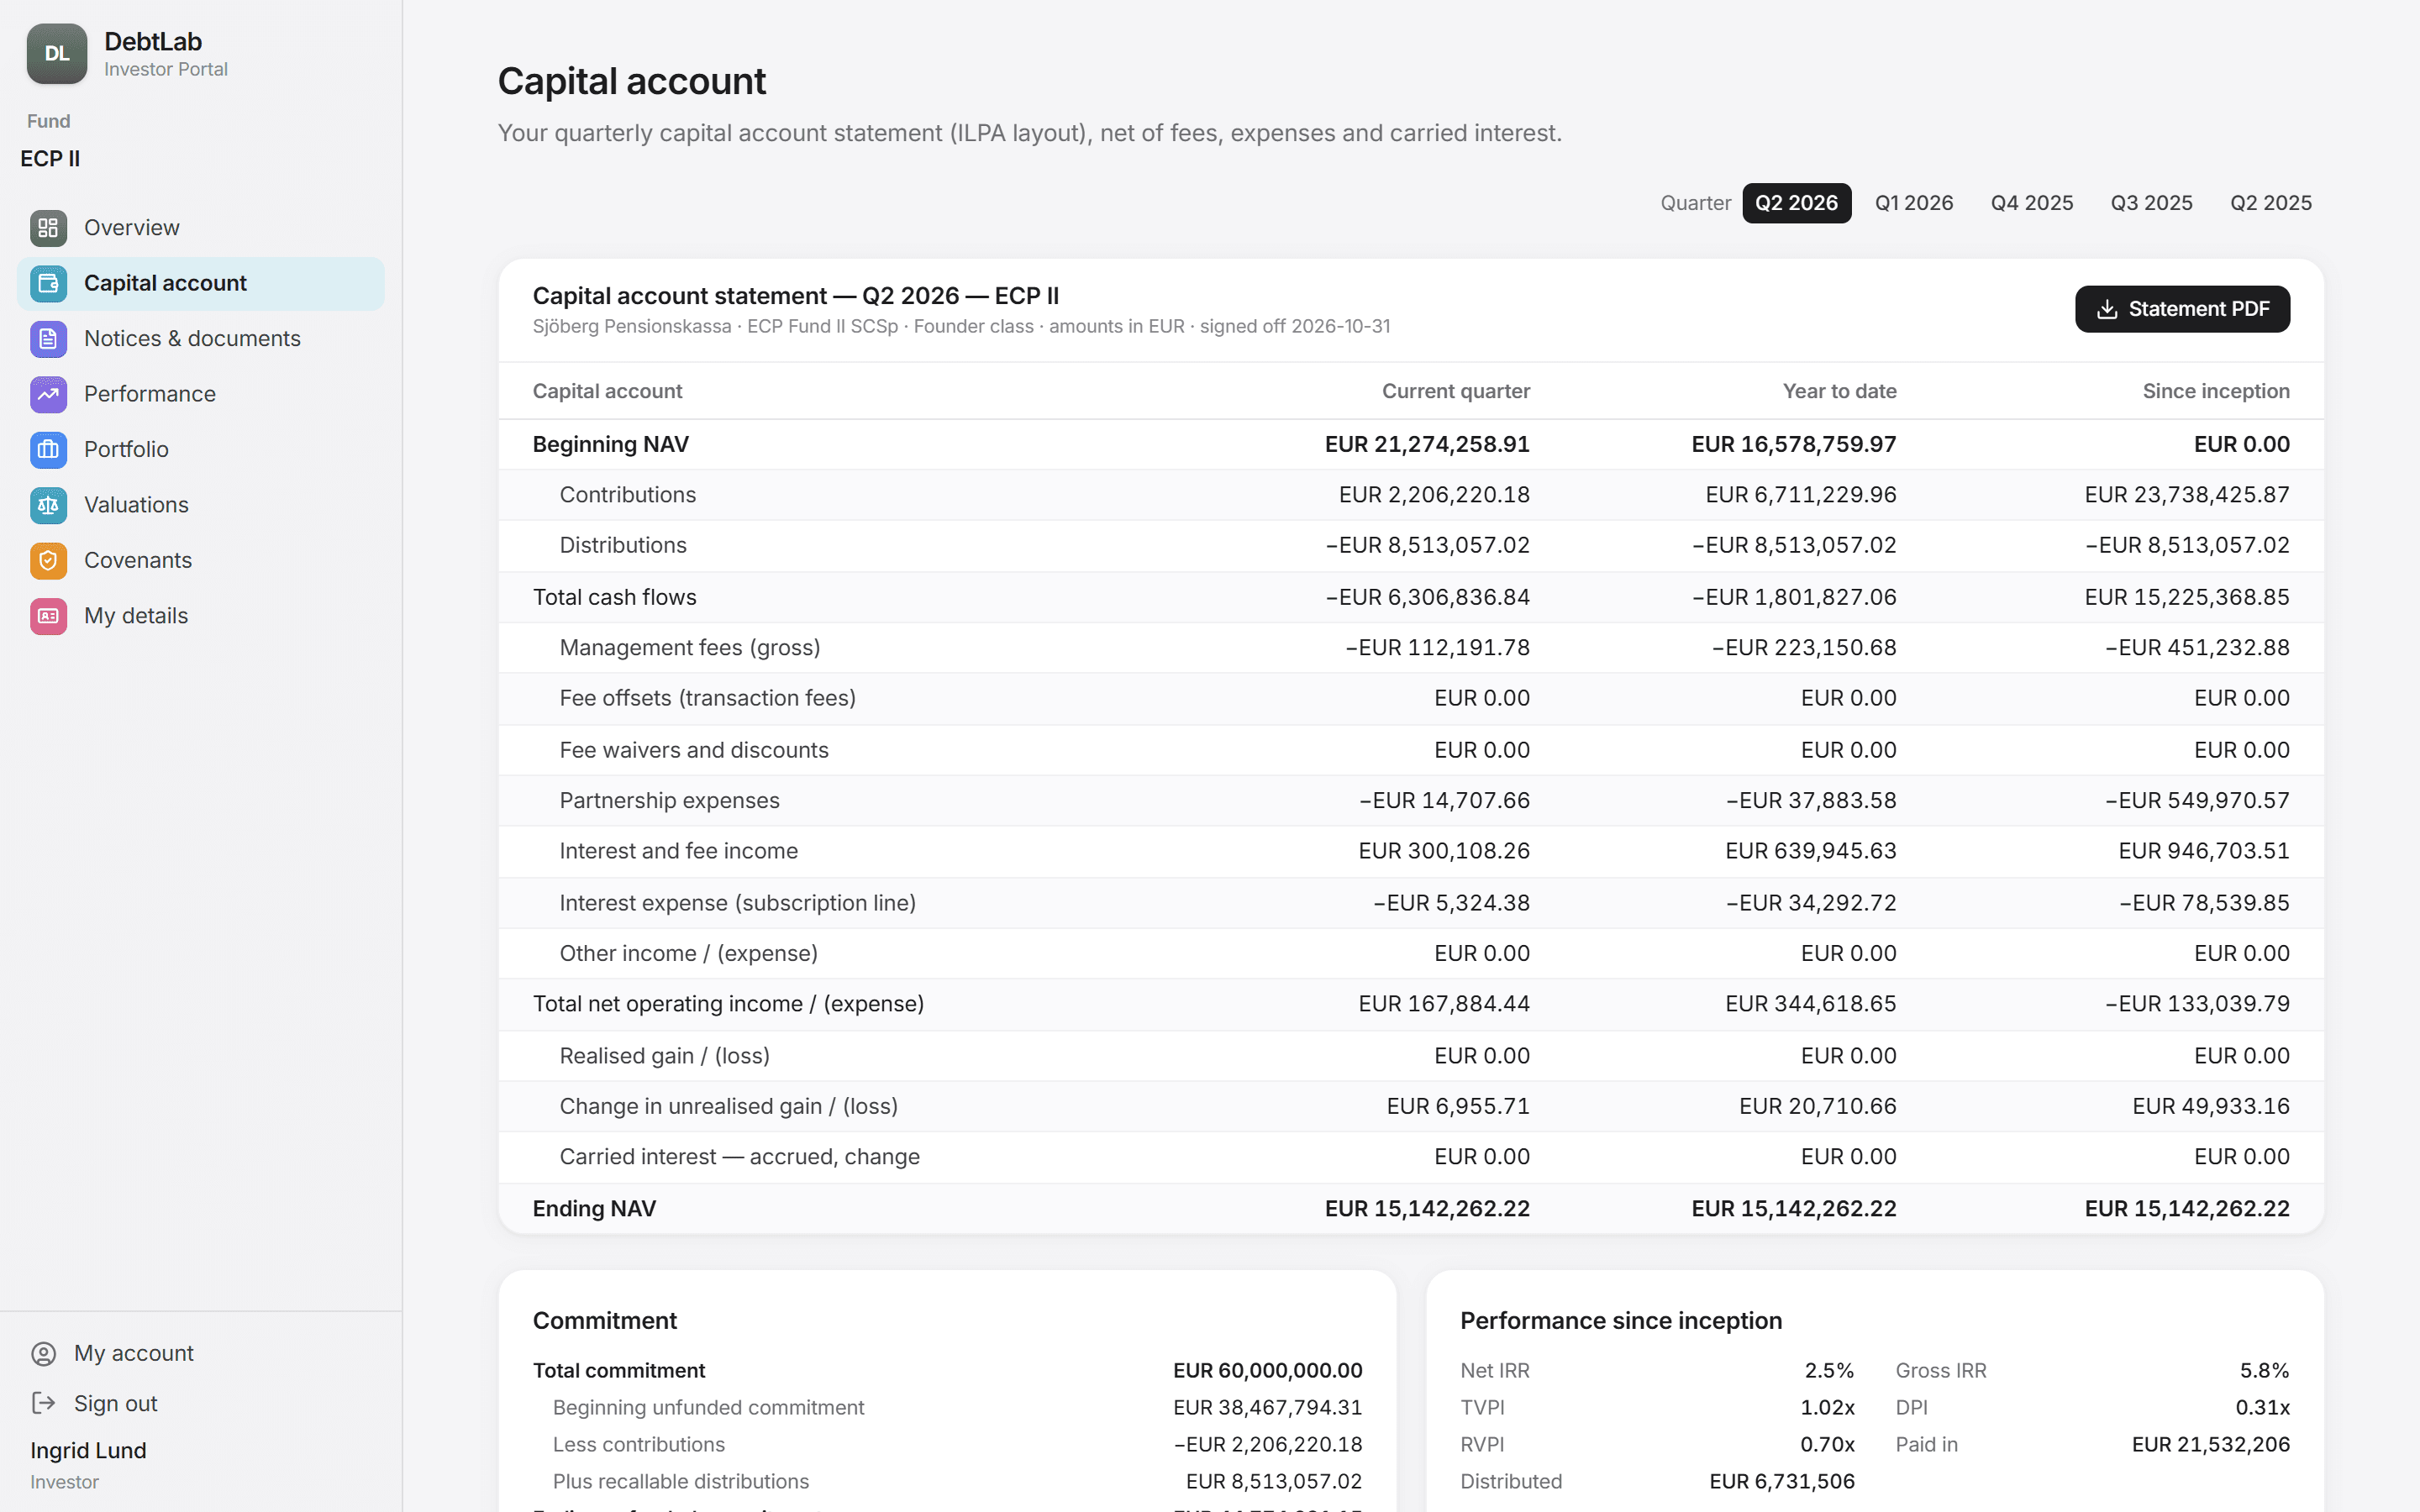Click the Sign out arrow icon
Viewport: 2420px width, 1512px height.
(43, 1403)
